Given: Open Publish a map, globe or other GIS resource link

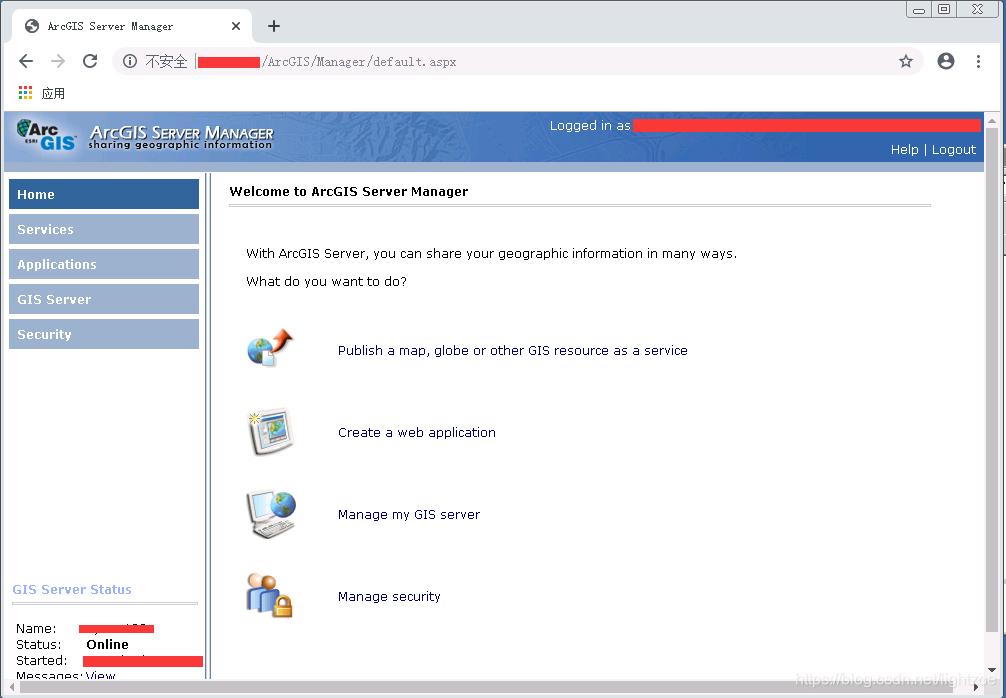Looking at the screenshot, I should pyautogui.click(x=513, y=350).
